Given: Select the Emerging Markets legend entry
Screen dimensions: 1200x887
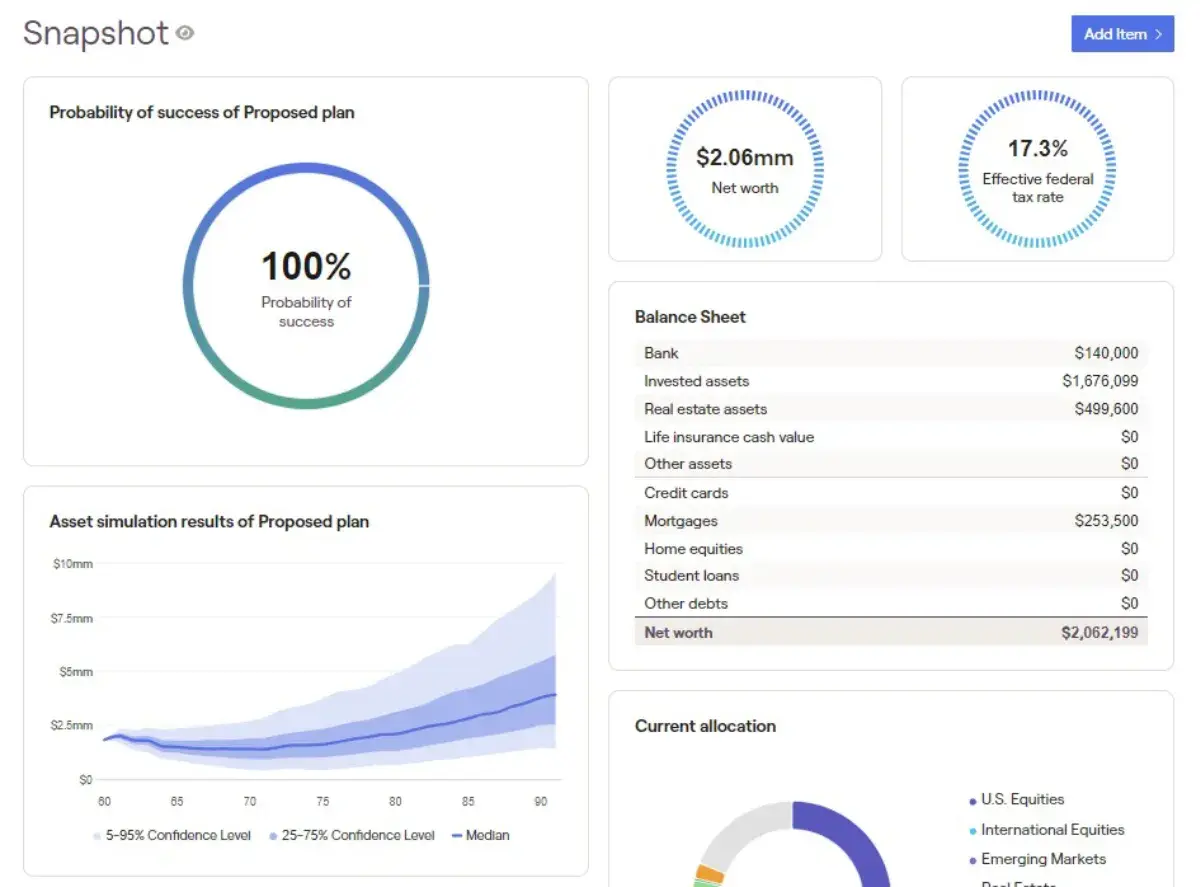Looking at the screenshot, I should pos(1042,859).
